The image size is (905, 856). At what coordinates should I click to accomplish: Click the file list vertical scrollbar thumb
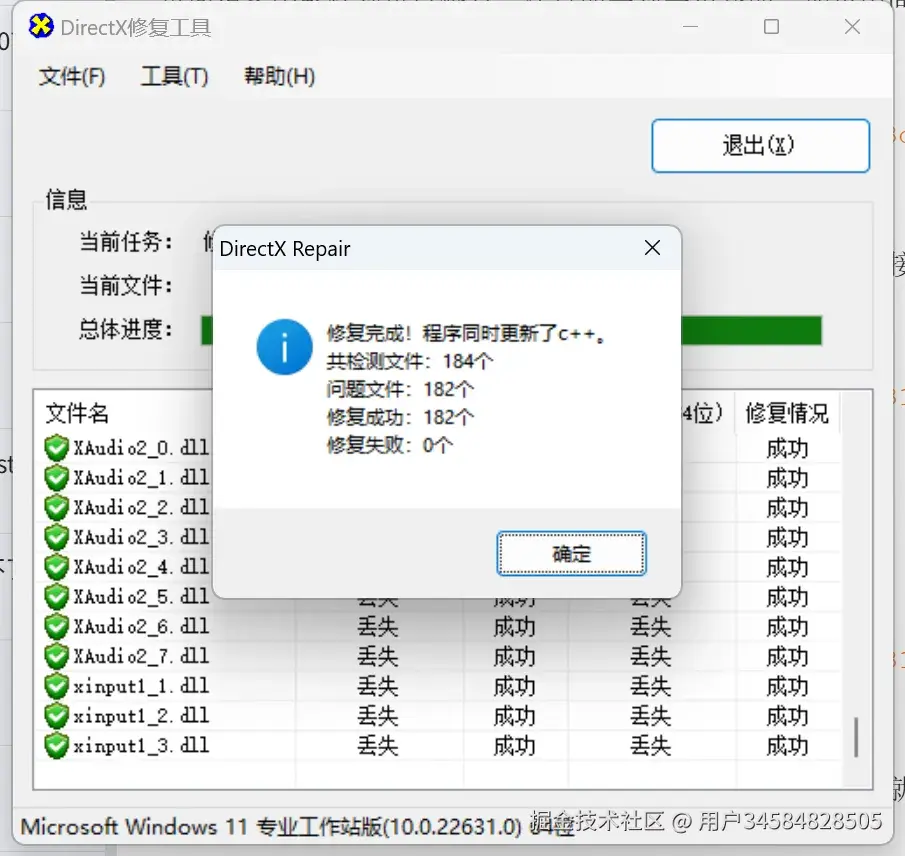[856, 737]
